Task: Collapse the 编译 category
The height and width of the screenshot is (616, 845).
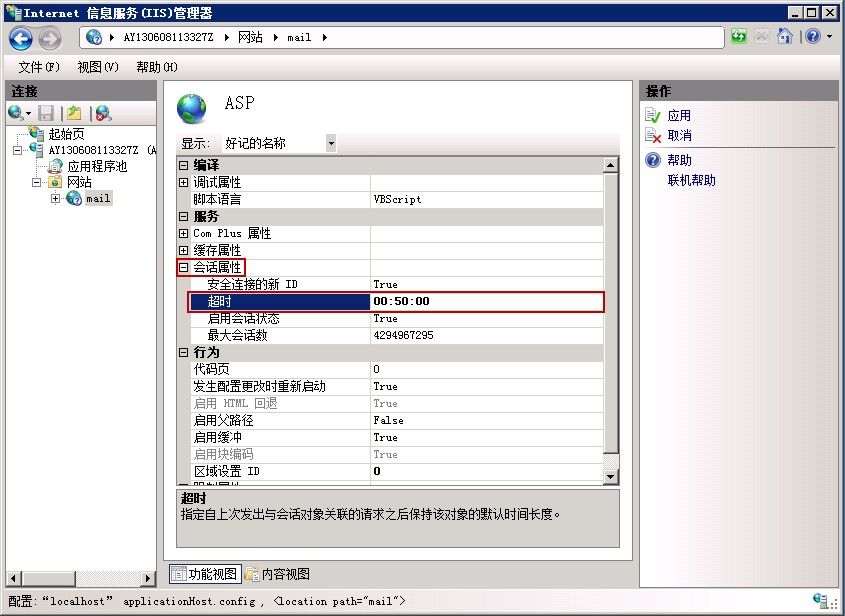Action: [x=183, y=165]
